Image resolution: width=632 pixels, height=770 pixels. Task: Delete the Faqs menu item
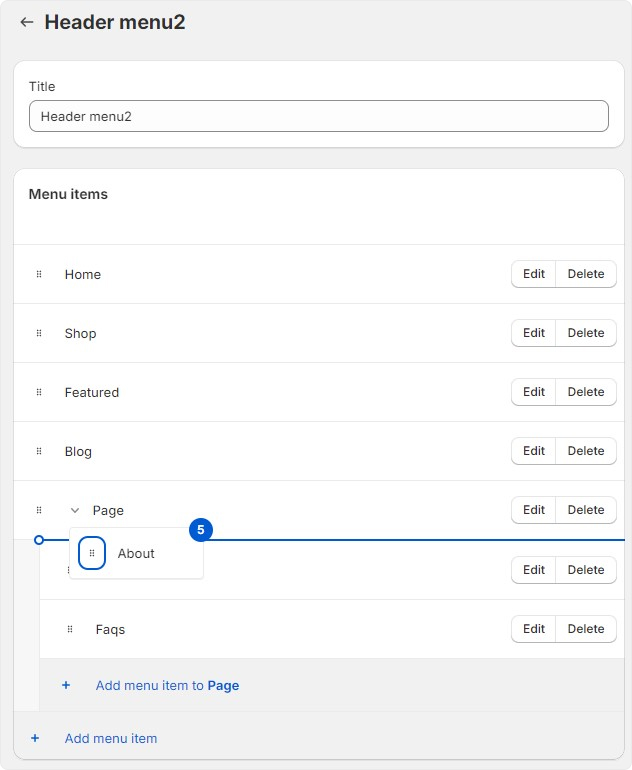[586, 629]
